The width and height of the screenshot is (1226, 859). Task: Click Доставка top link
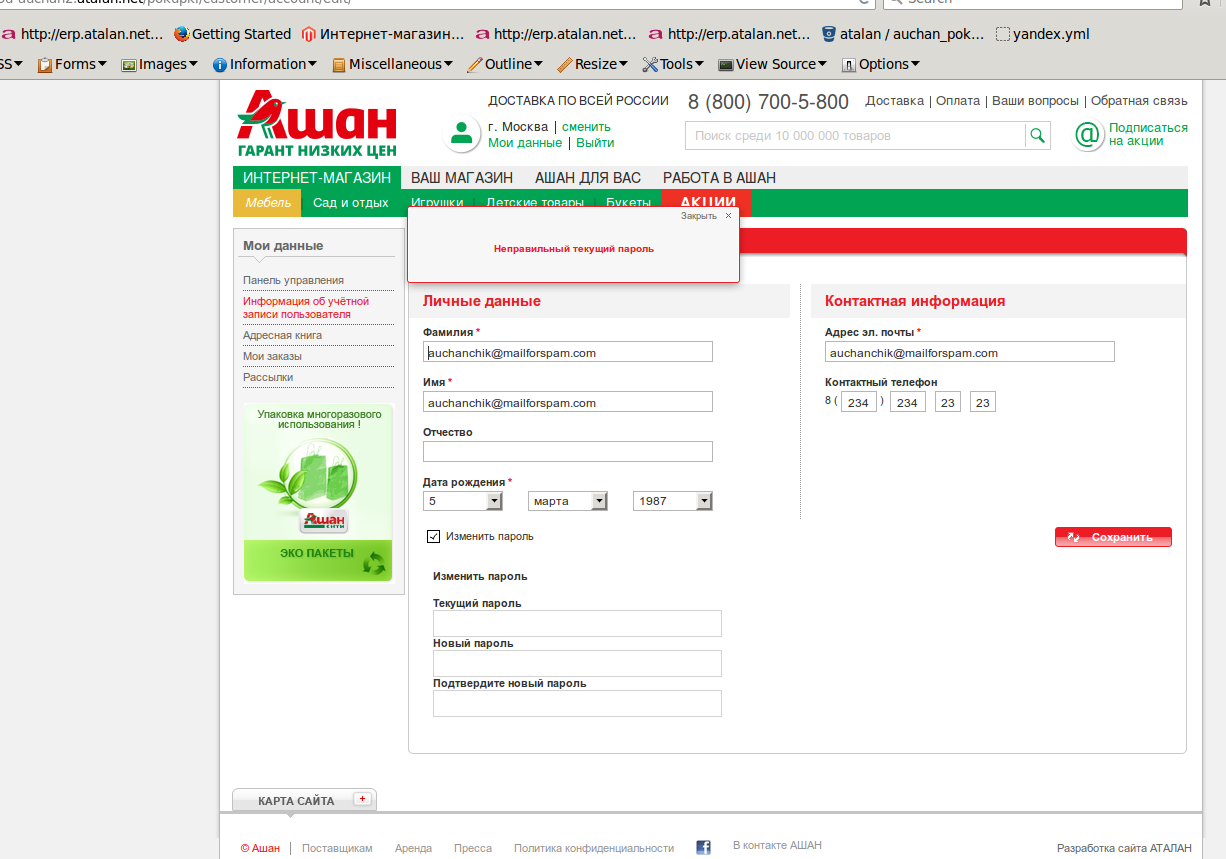(894, 101)
